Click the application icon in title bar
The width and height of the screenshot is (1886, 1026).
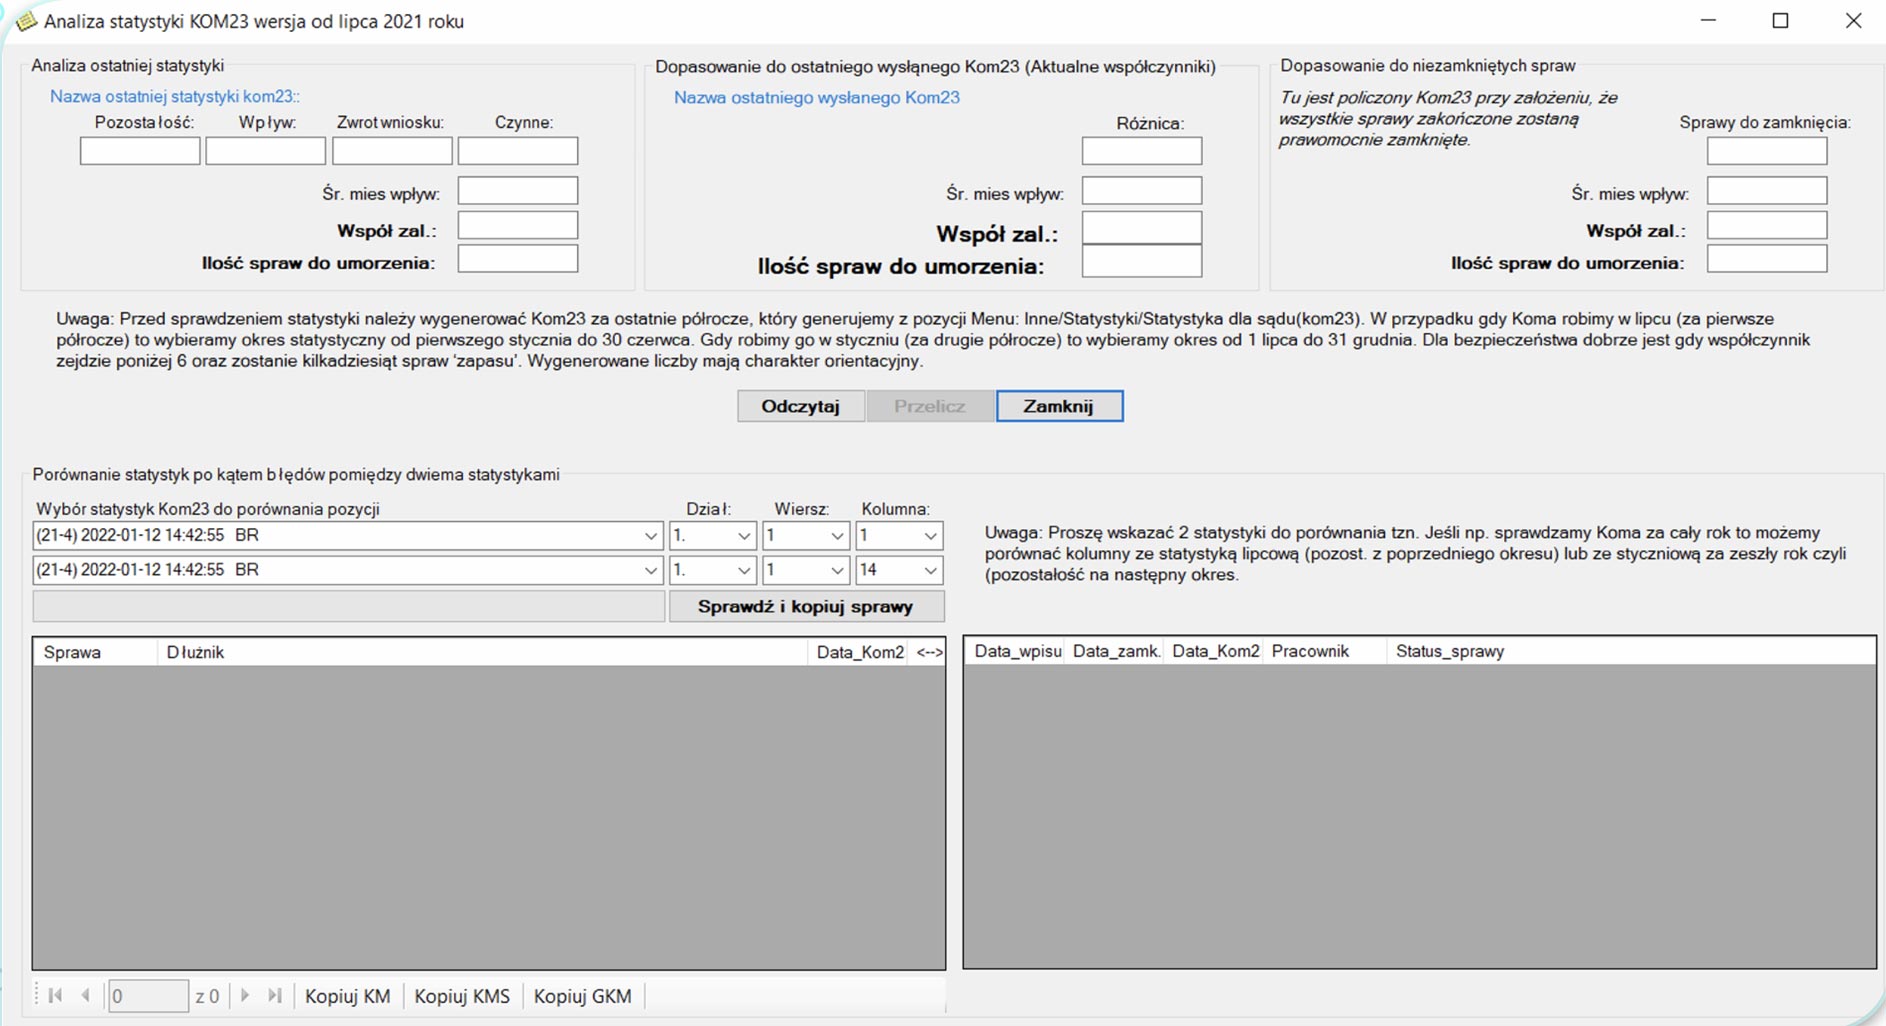(x=27, y=21)
